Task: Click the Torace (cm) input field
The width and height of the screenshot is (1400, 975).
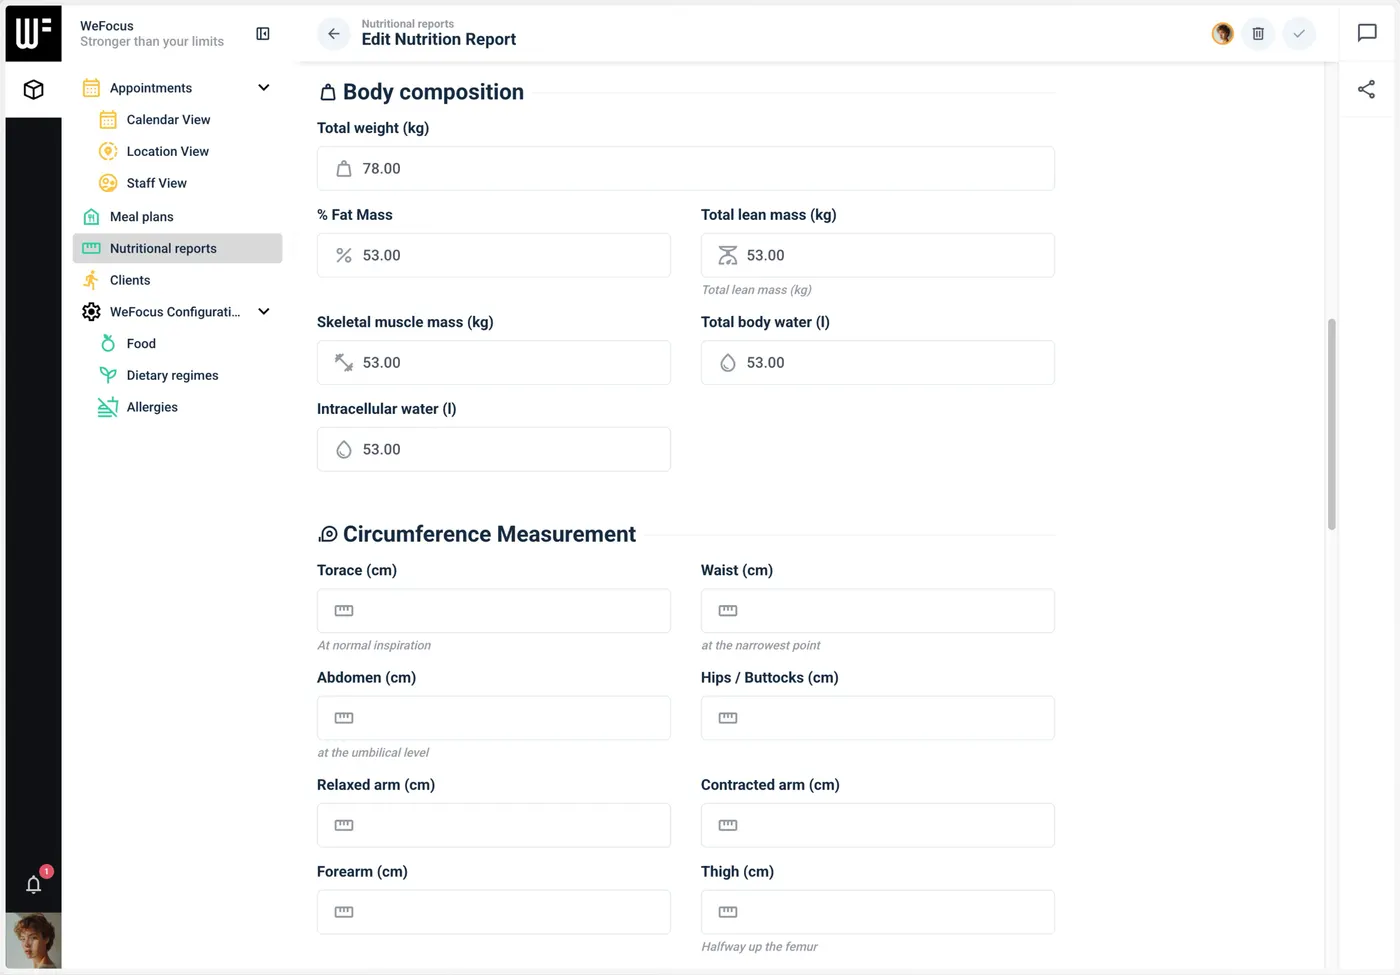Action: point(493,610)
